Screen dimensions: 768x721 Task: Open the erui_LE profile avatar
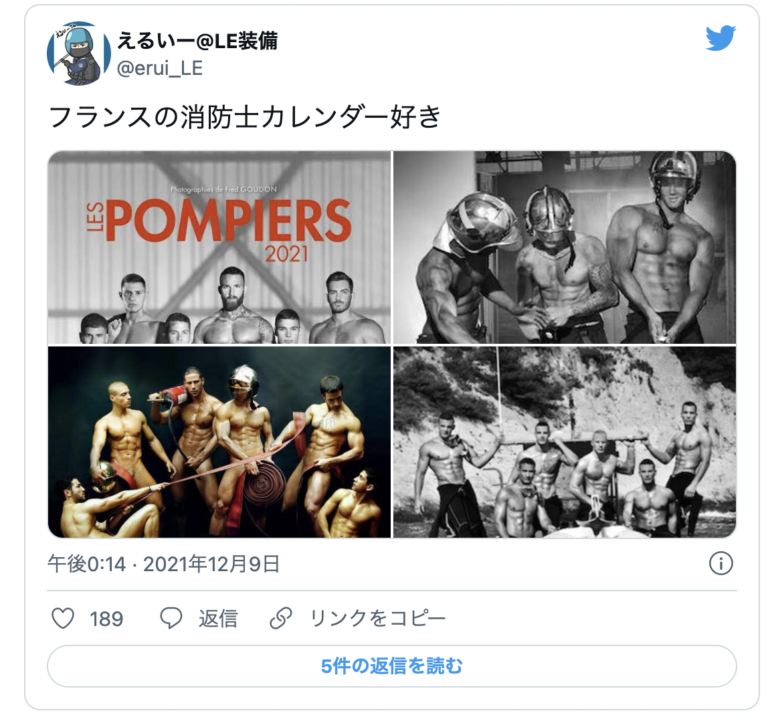78,53
